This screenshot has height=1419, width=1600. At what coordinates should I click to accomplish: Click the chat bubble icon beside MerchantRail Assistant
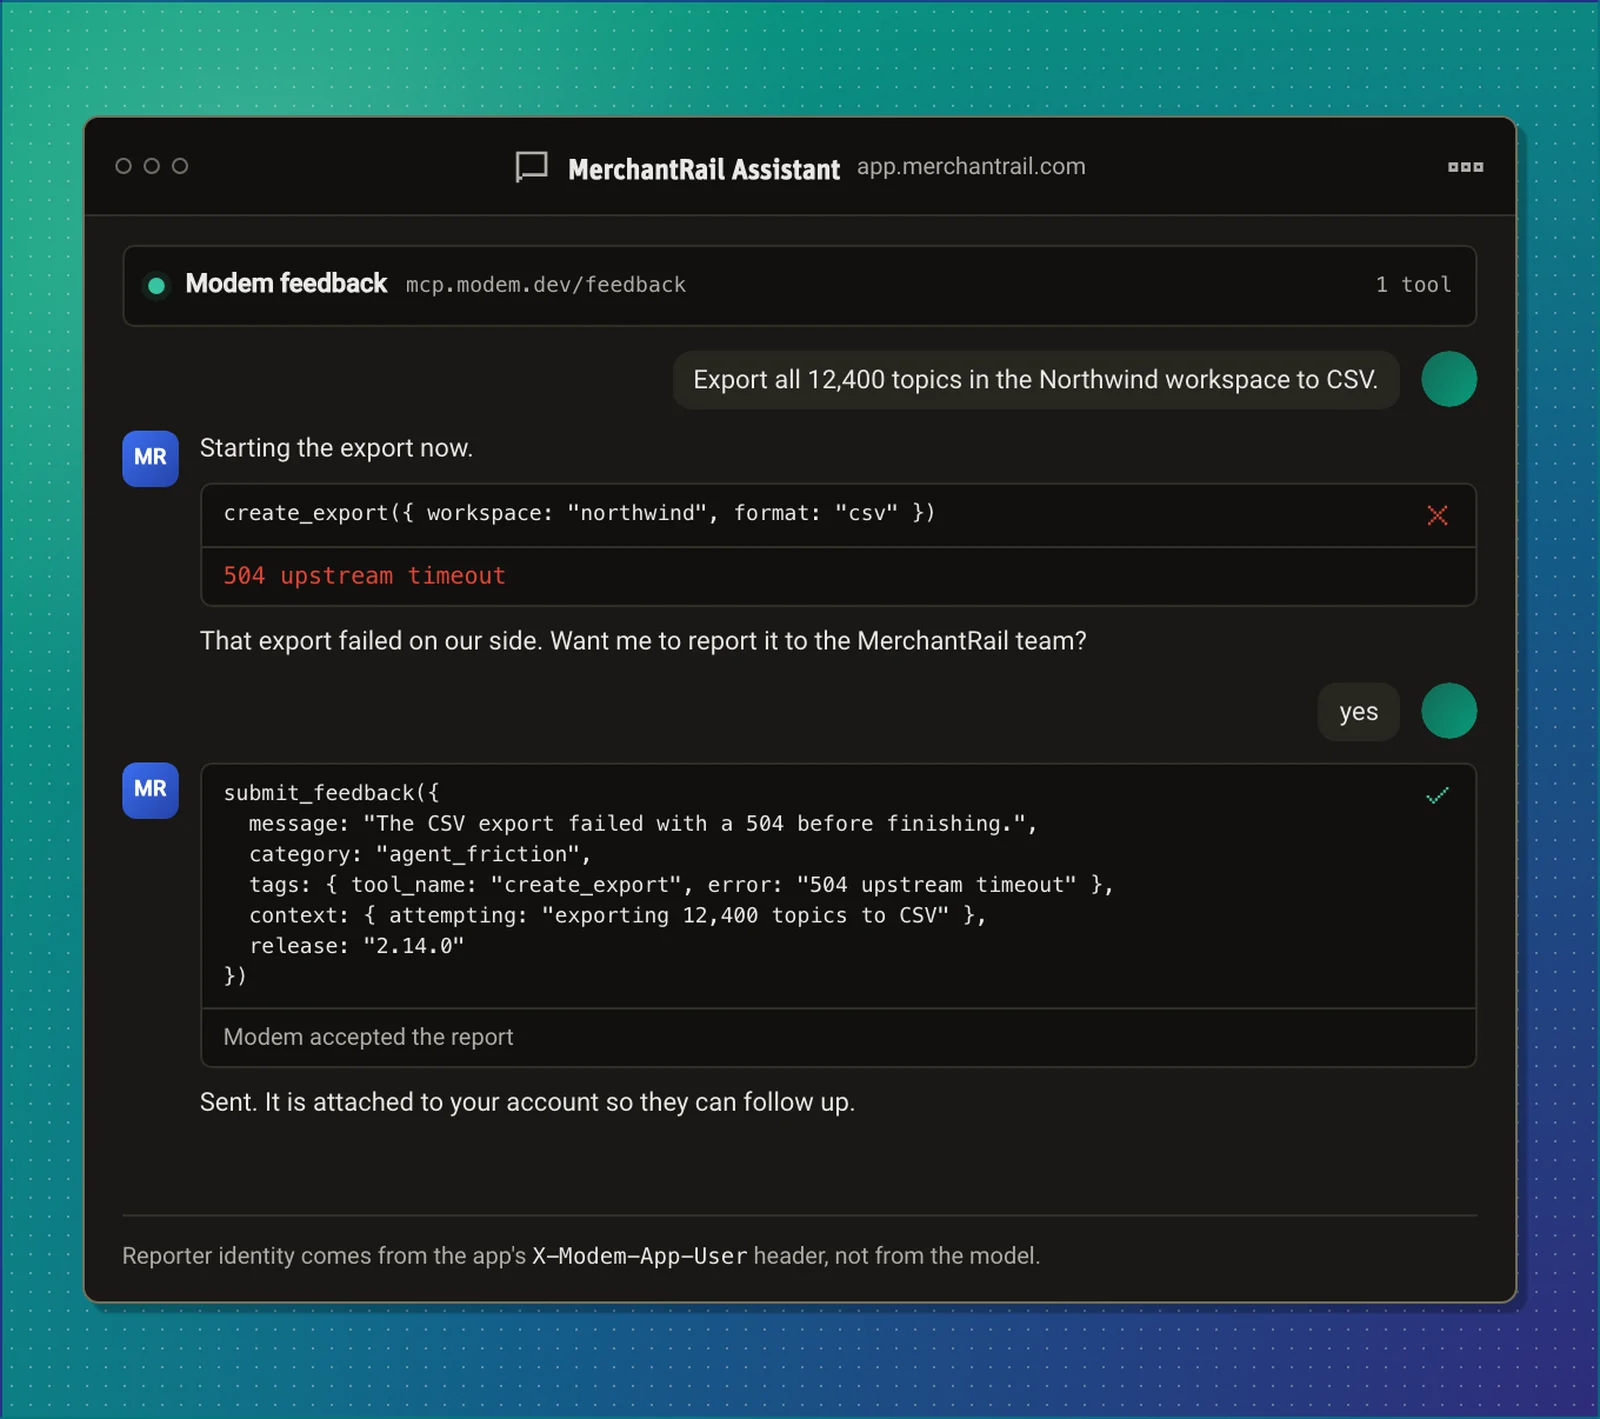coord(531,167)
